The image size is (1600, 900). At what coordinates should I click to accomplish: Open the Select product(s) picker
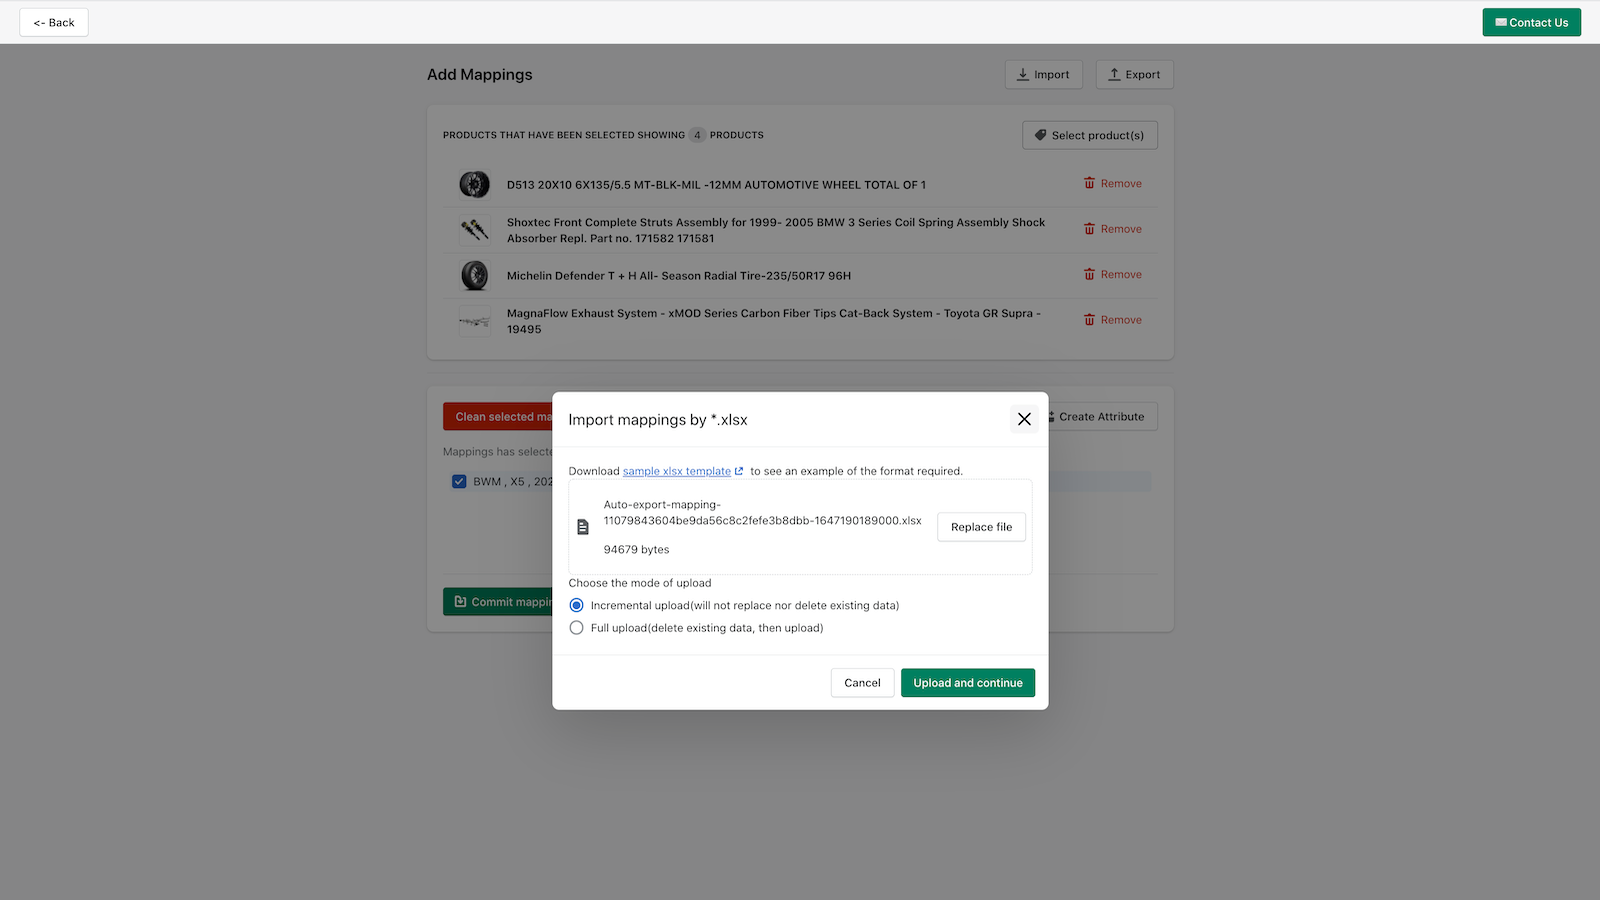1089,135
